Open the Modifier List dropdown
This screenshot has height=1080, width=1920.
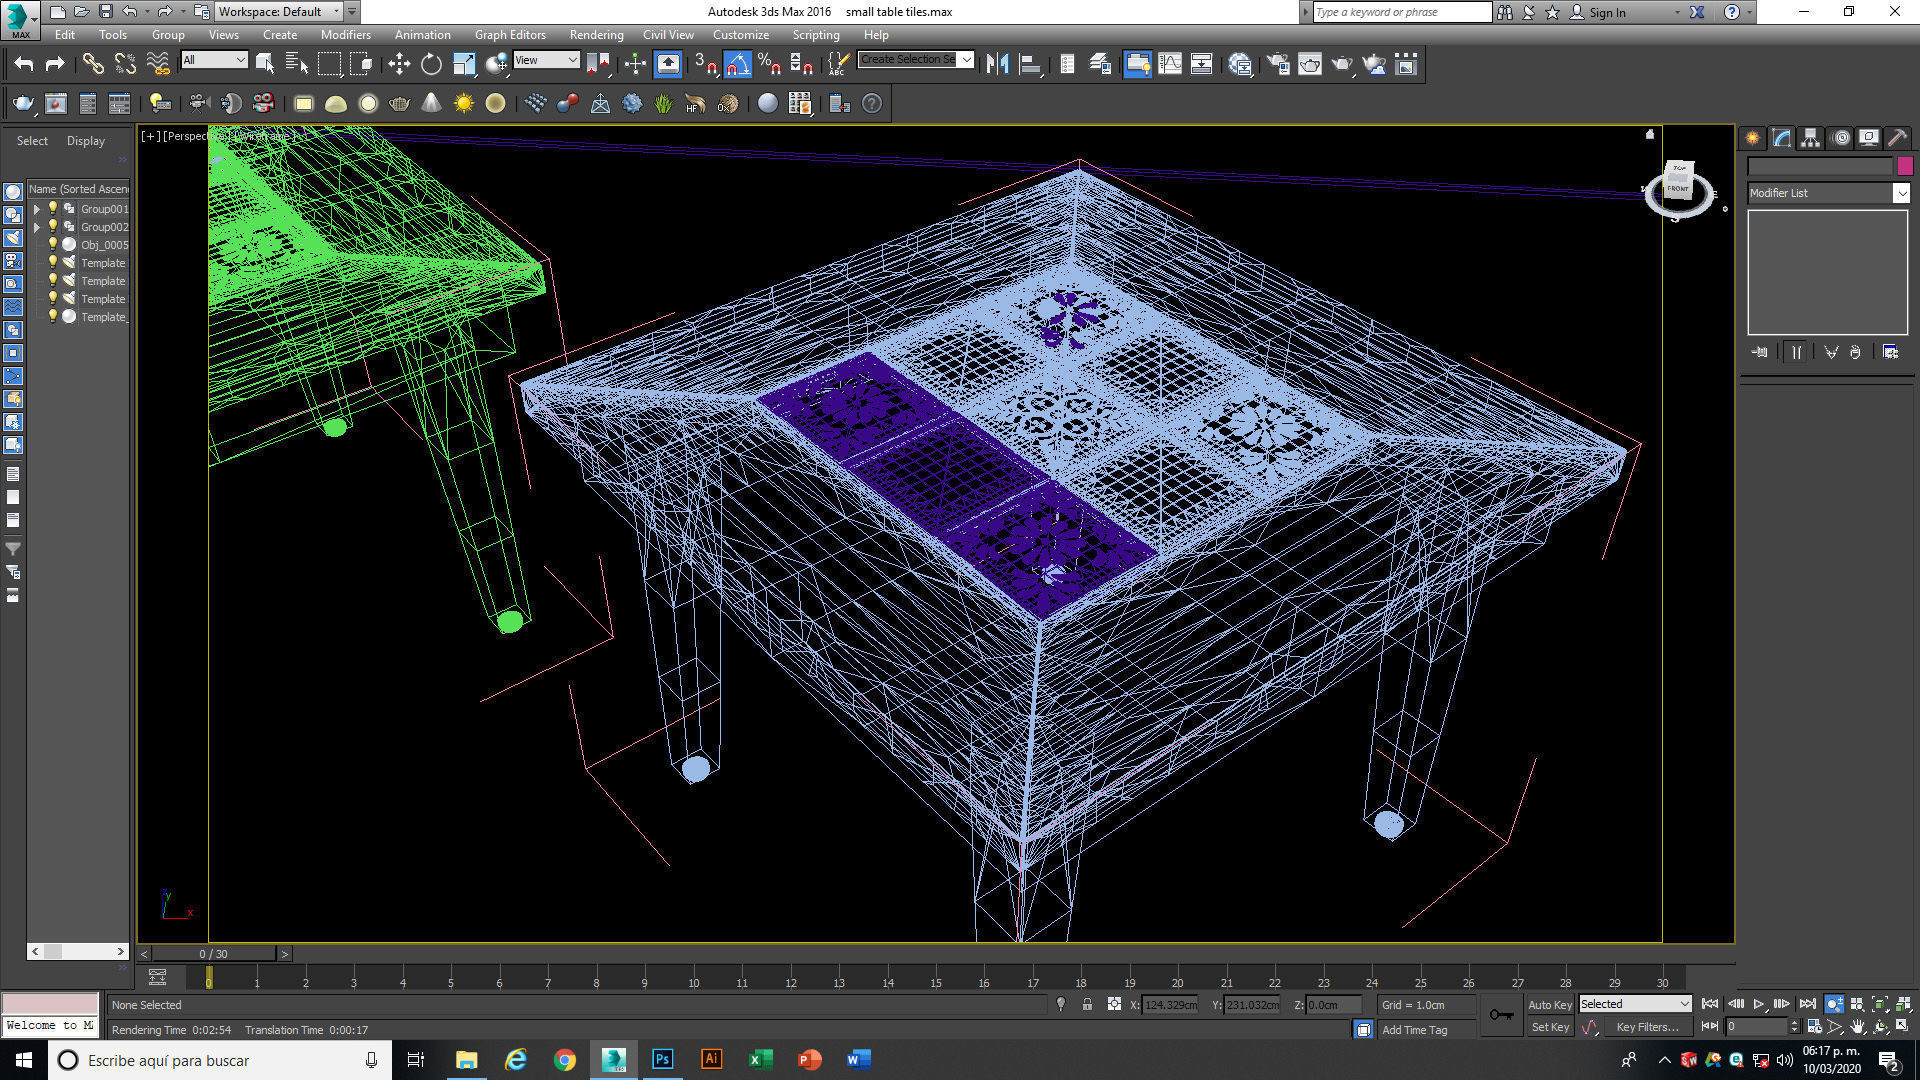point(1828,193)
